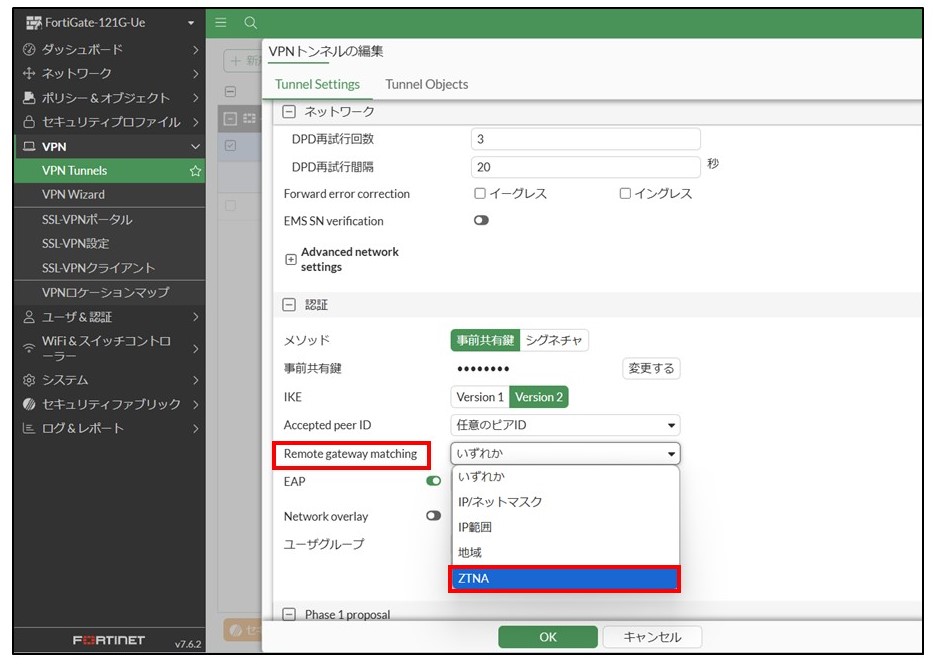Choose IP範囲 option
Viewport: 936px width, 666px height.
click(x=565, y=527)
